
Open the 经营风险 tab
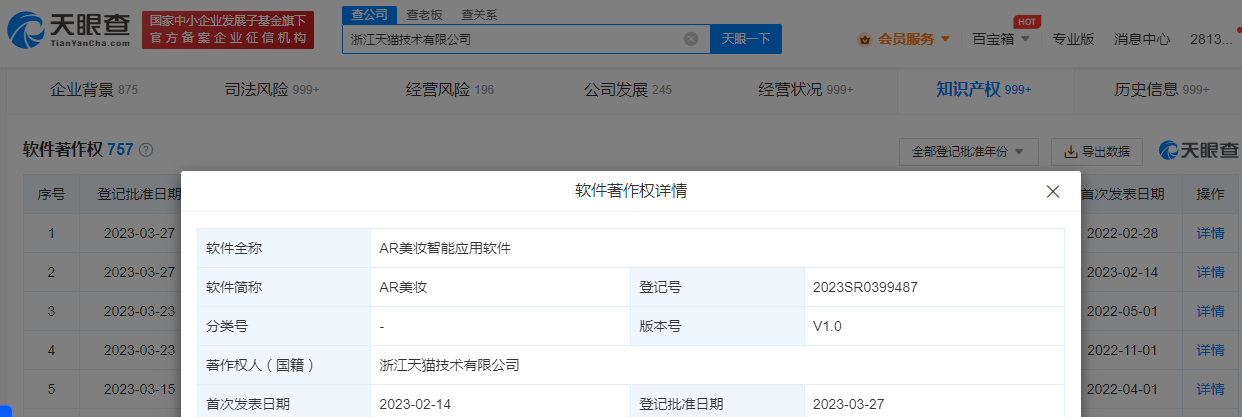(x=450, y=90)
